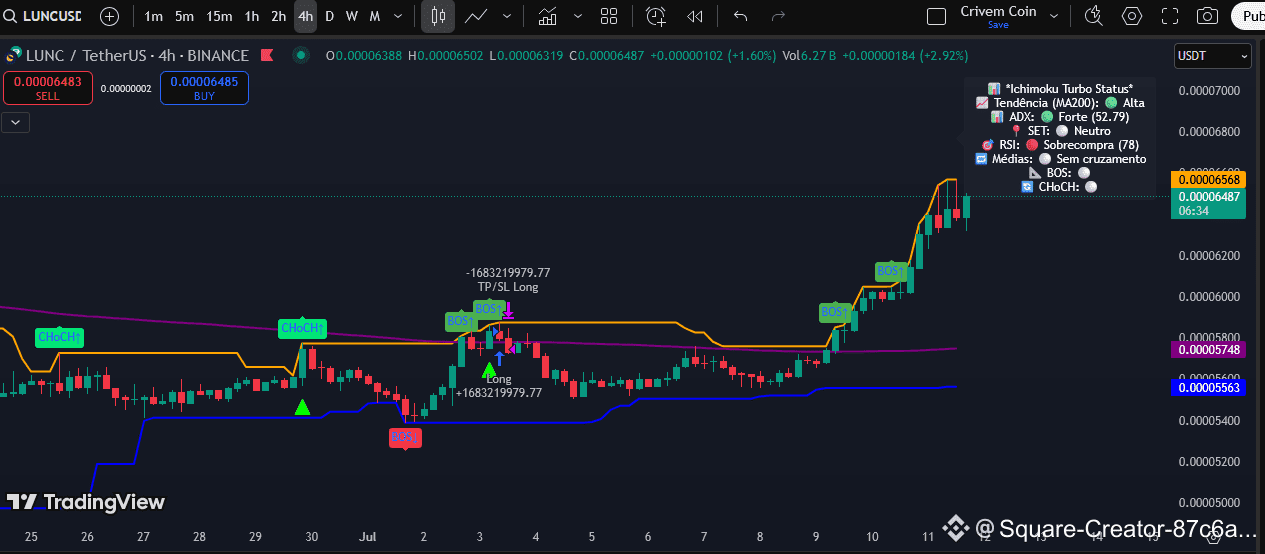Click the SELL 0.00006483 button
This screenshot has height=554, width=1265.
[48, 88]
